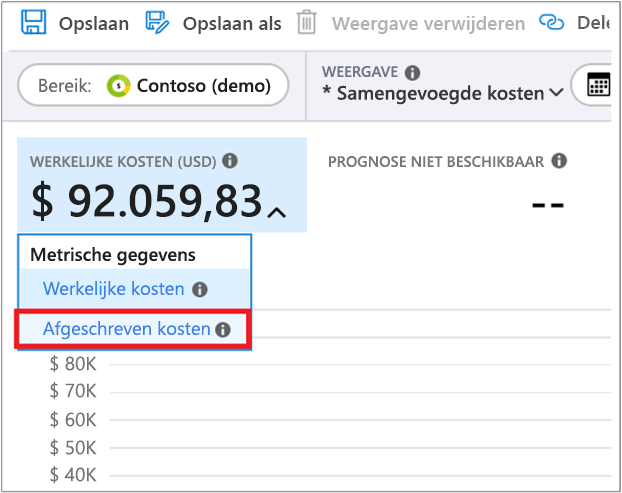622x493 pixels.
Task: Click the Opslaan als save-as icon
Action: tap(157, 23)
